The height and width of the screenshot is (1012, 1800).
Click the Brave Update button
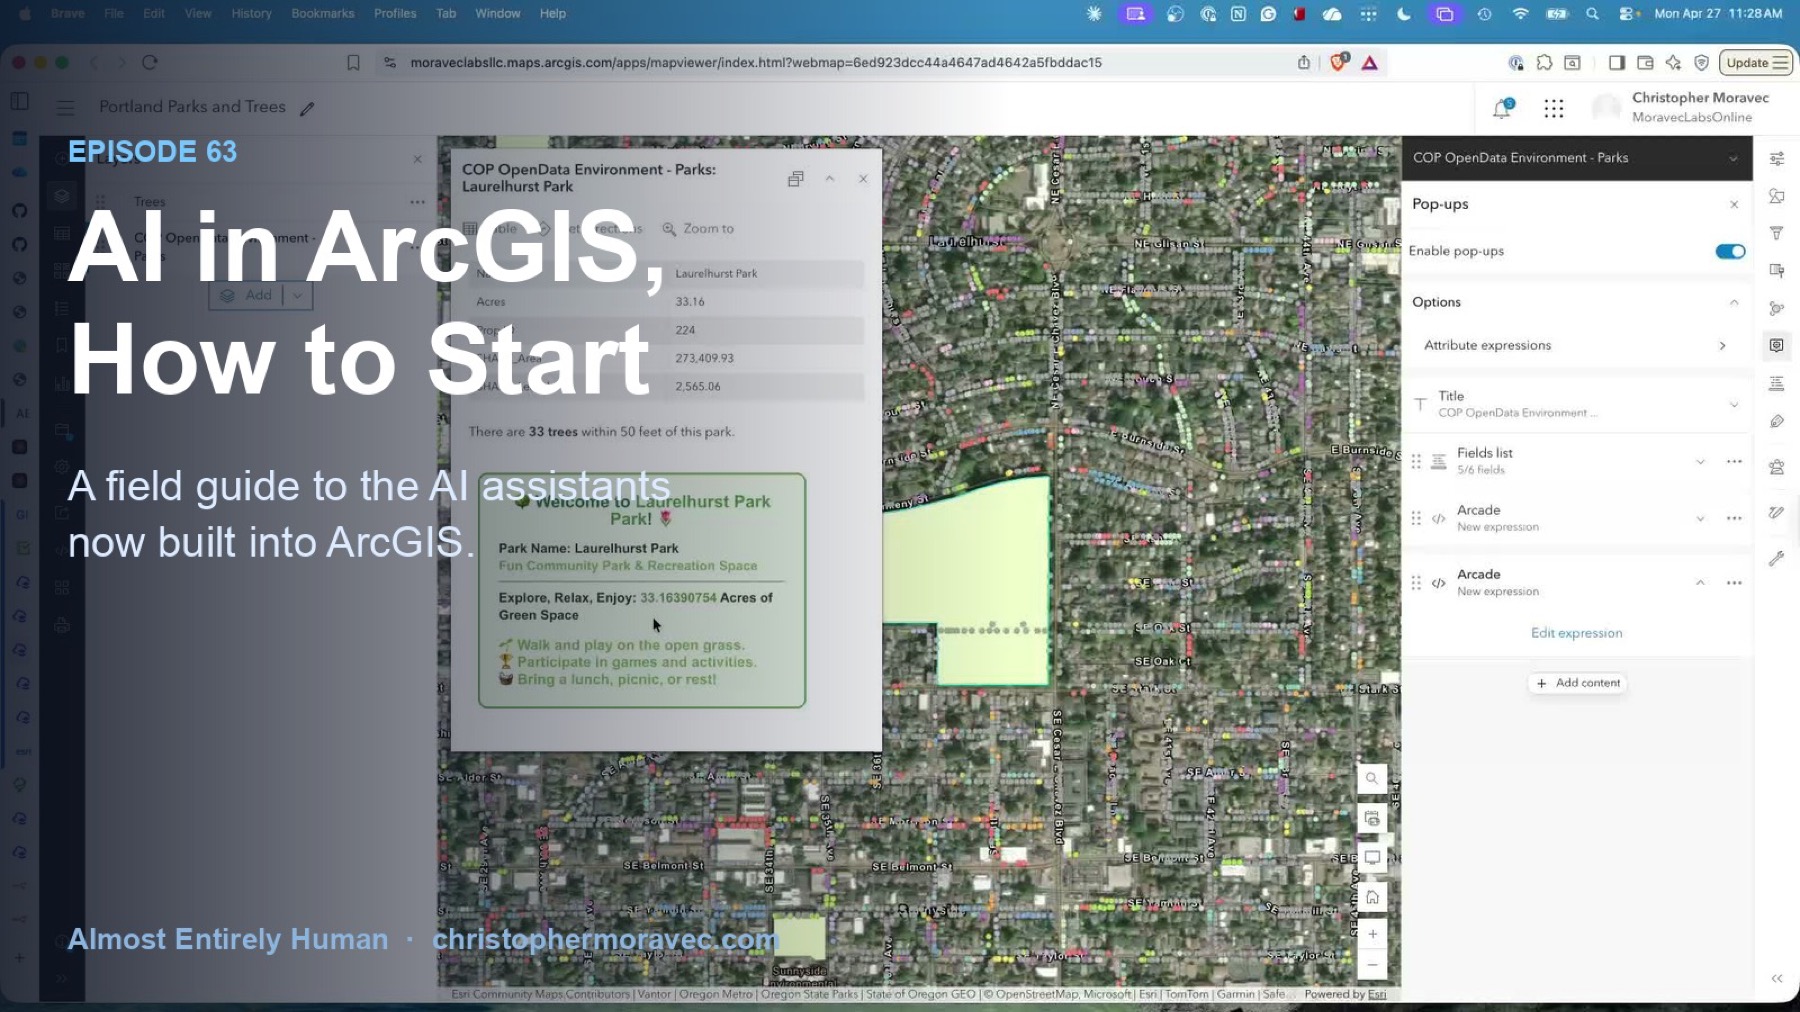[1756, 62]
